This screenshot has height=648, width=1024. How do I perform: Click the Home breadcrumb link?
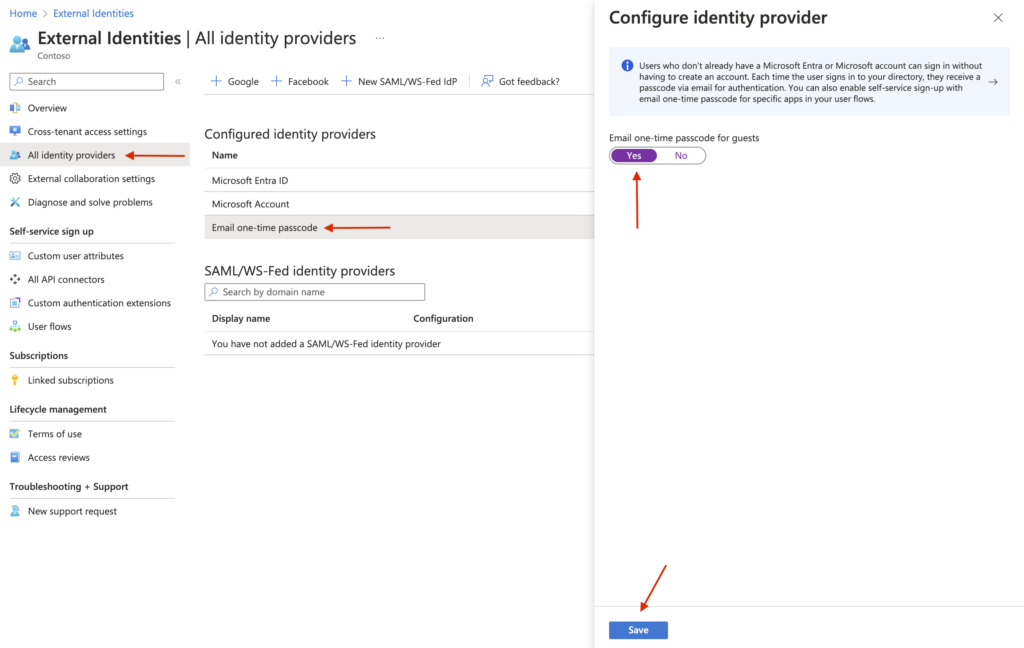[23, 13]
